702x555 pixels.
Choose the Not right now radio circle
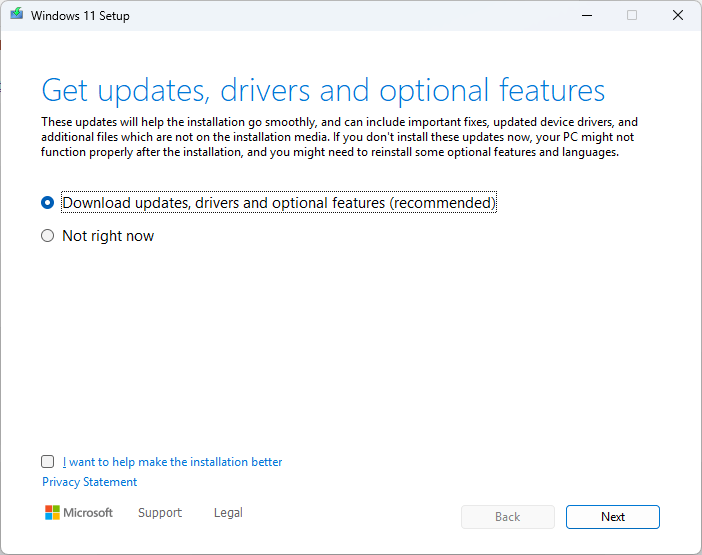tap(47, 237)
